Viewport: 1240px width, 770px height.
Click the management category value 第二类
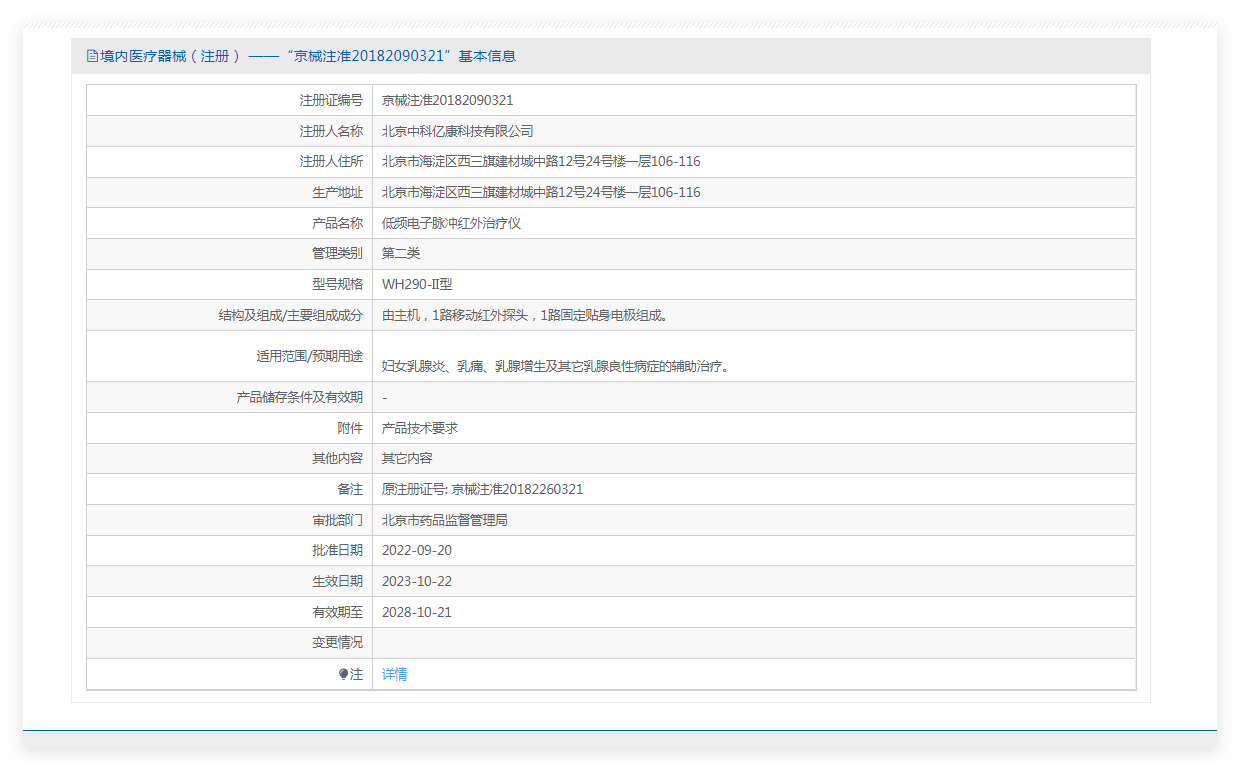401,253
